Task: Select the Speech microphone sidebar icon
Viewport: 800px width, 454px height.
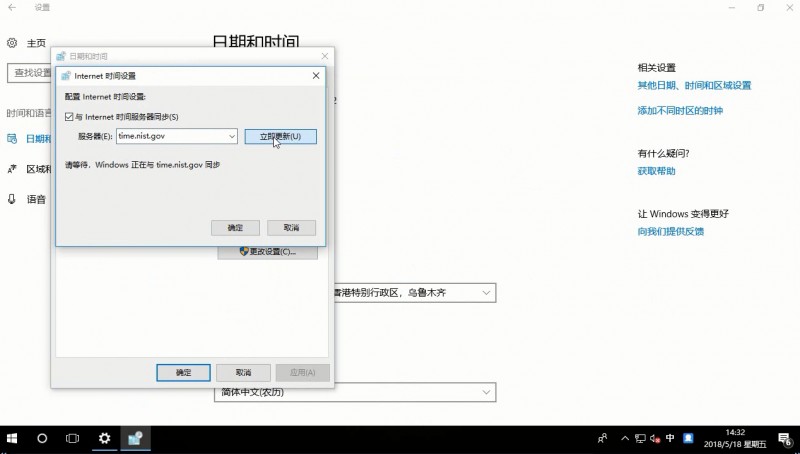Action: [x=12, y=199]
